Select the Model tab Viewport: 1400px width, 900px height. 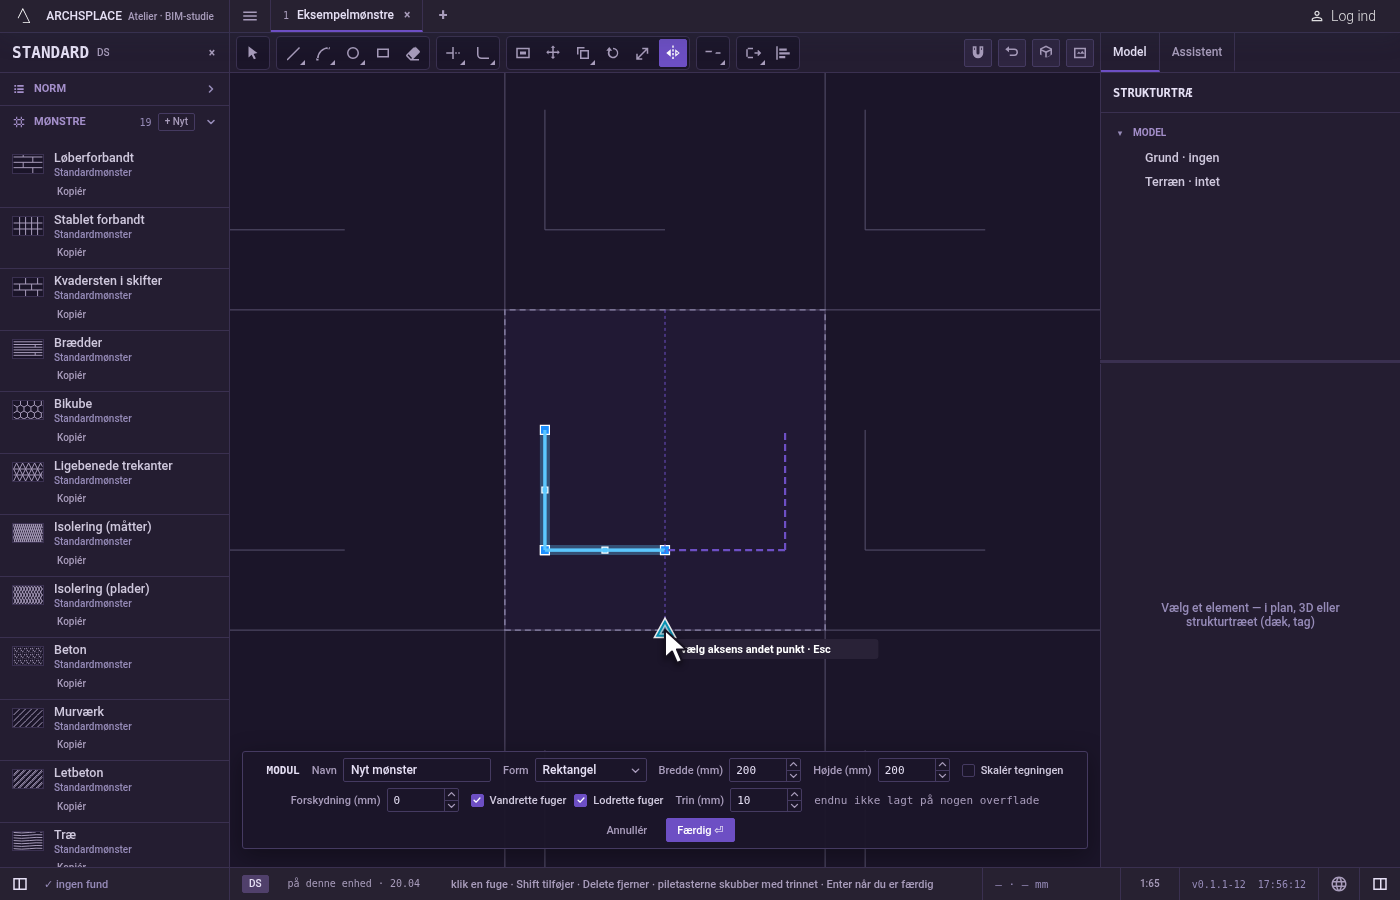tap(1130, 52)
